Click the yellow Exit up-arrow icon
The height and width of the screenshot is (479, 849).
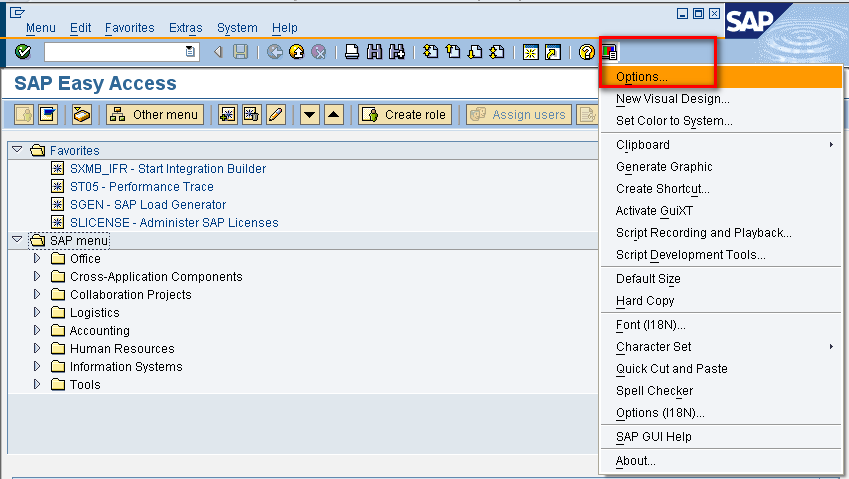[296, 52]
